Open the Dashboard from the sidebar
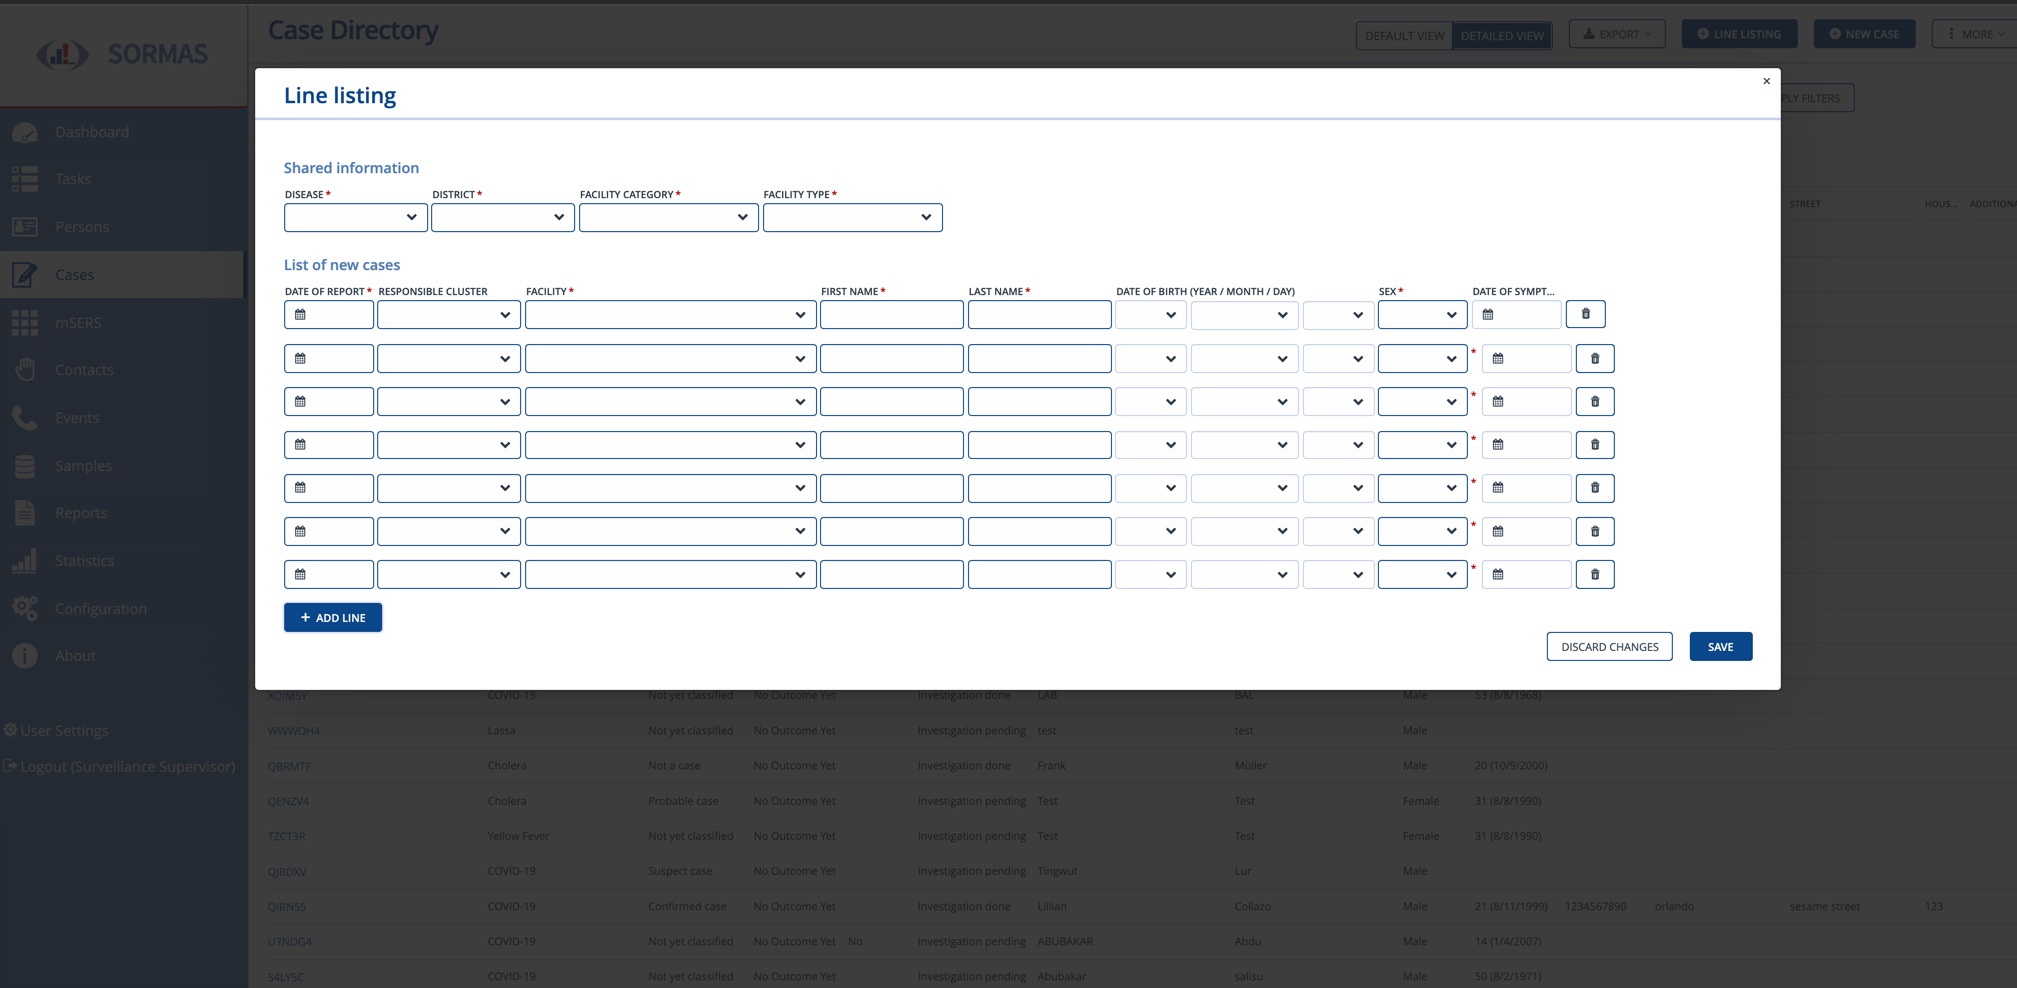This screenshot has height=988, width=2017. (x=25, y=131)
